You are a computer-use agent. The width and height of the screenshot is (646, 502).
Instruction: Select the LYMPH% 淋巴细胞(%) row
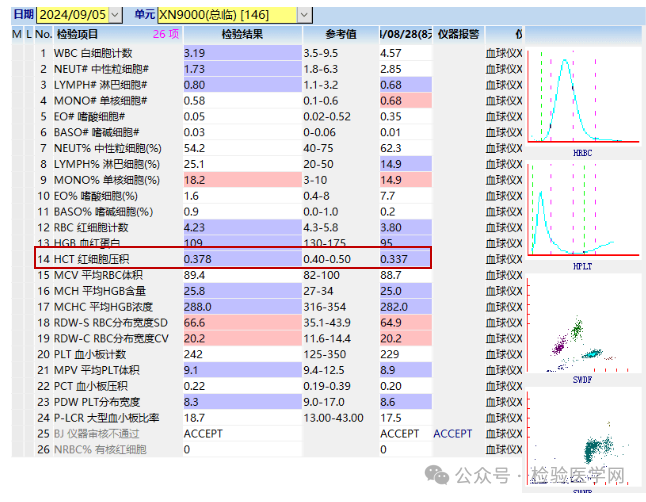(x=268, y=164)
